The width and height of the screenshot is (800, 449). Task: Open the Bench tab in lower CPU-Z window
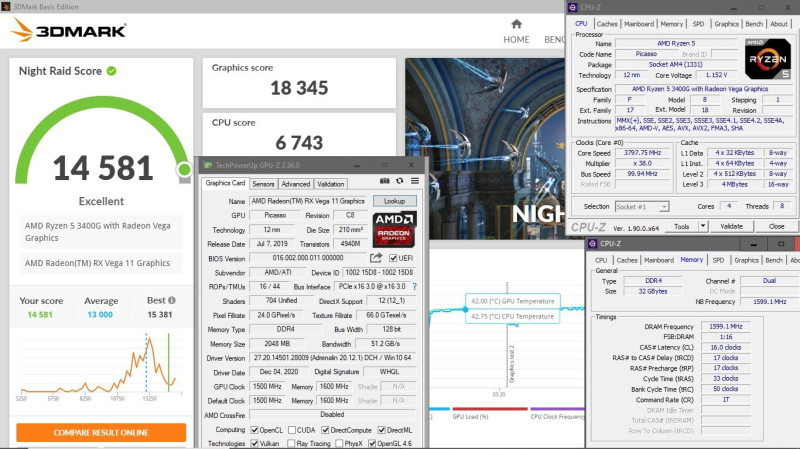[773, 260]
